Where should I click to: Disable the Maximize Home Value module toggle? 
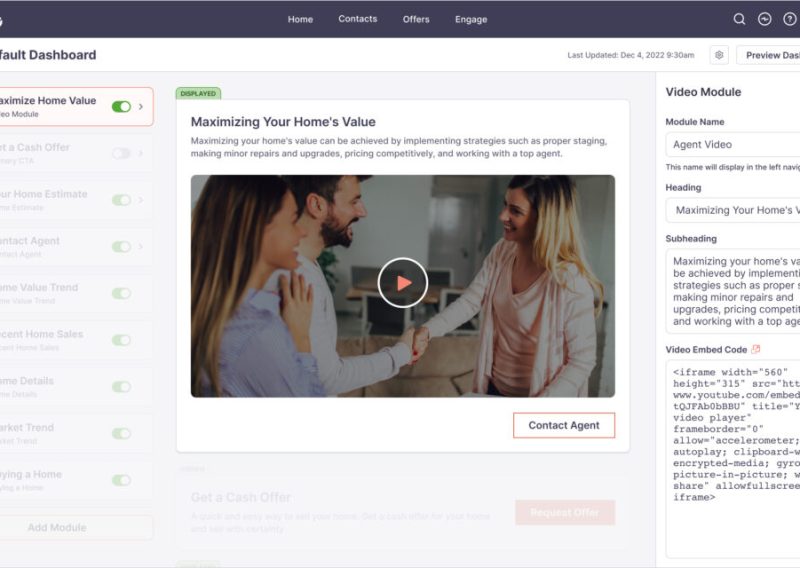[x=121, y=106]
